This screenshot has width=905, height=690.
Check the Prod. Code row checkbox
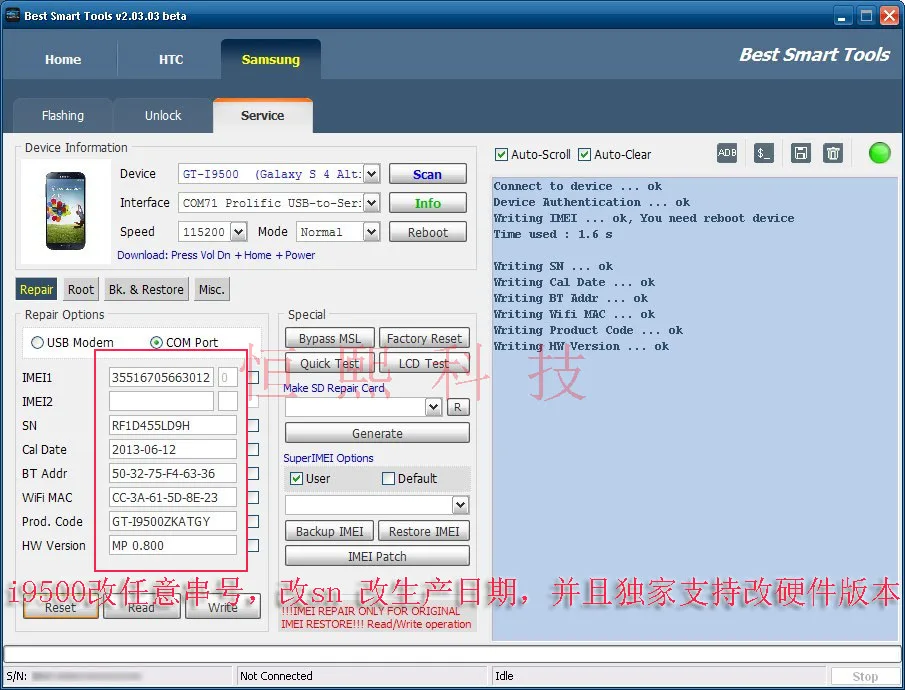click(x=253, y=521)
